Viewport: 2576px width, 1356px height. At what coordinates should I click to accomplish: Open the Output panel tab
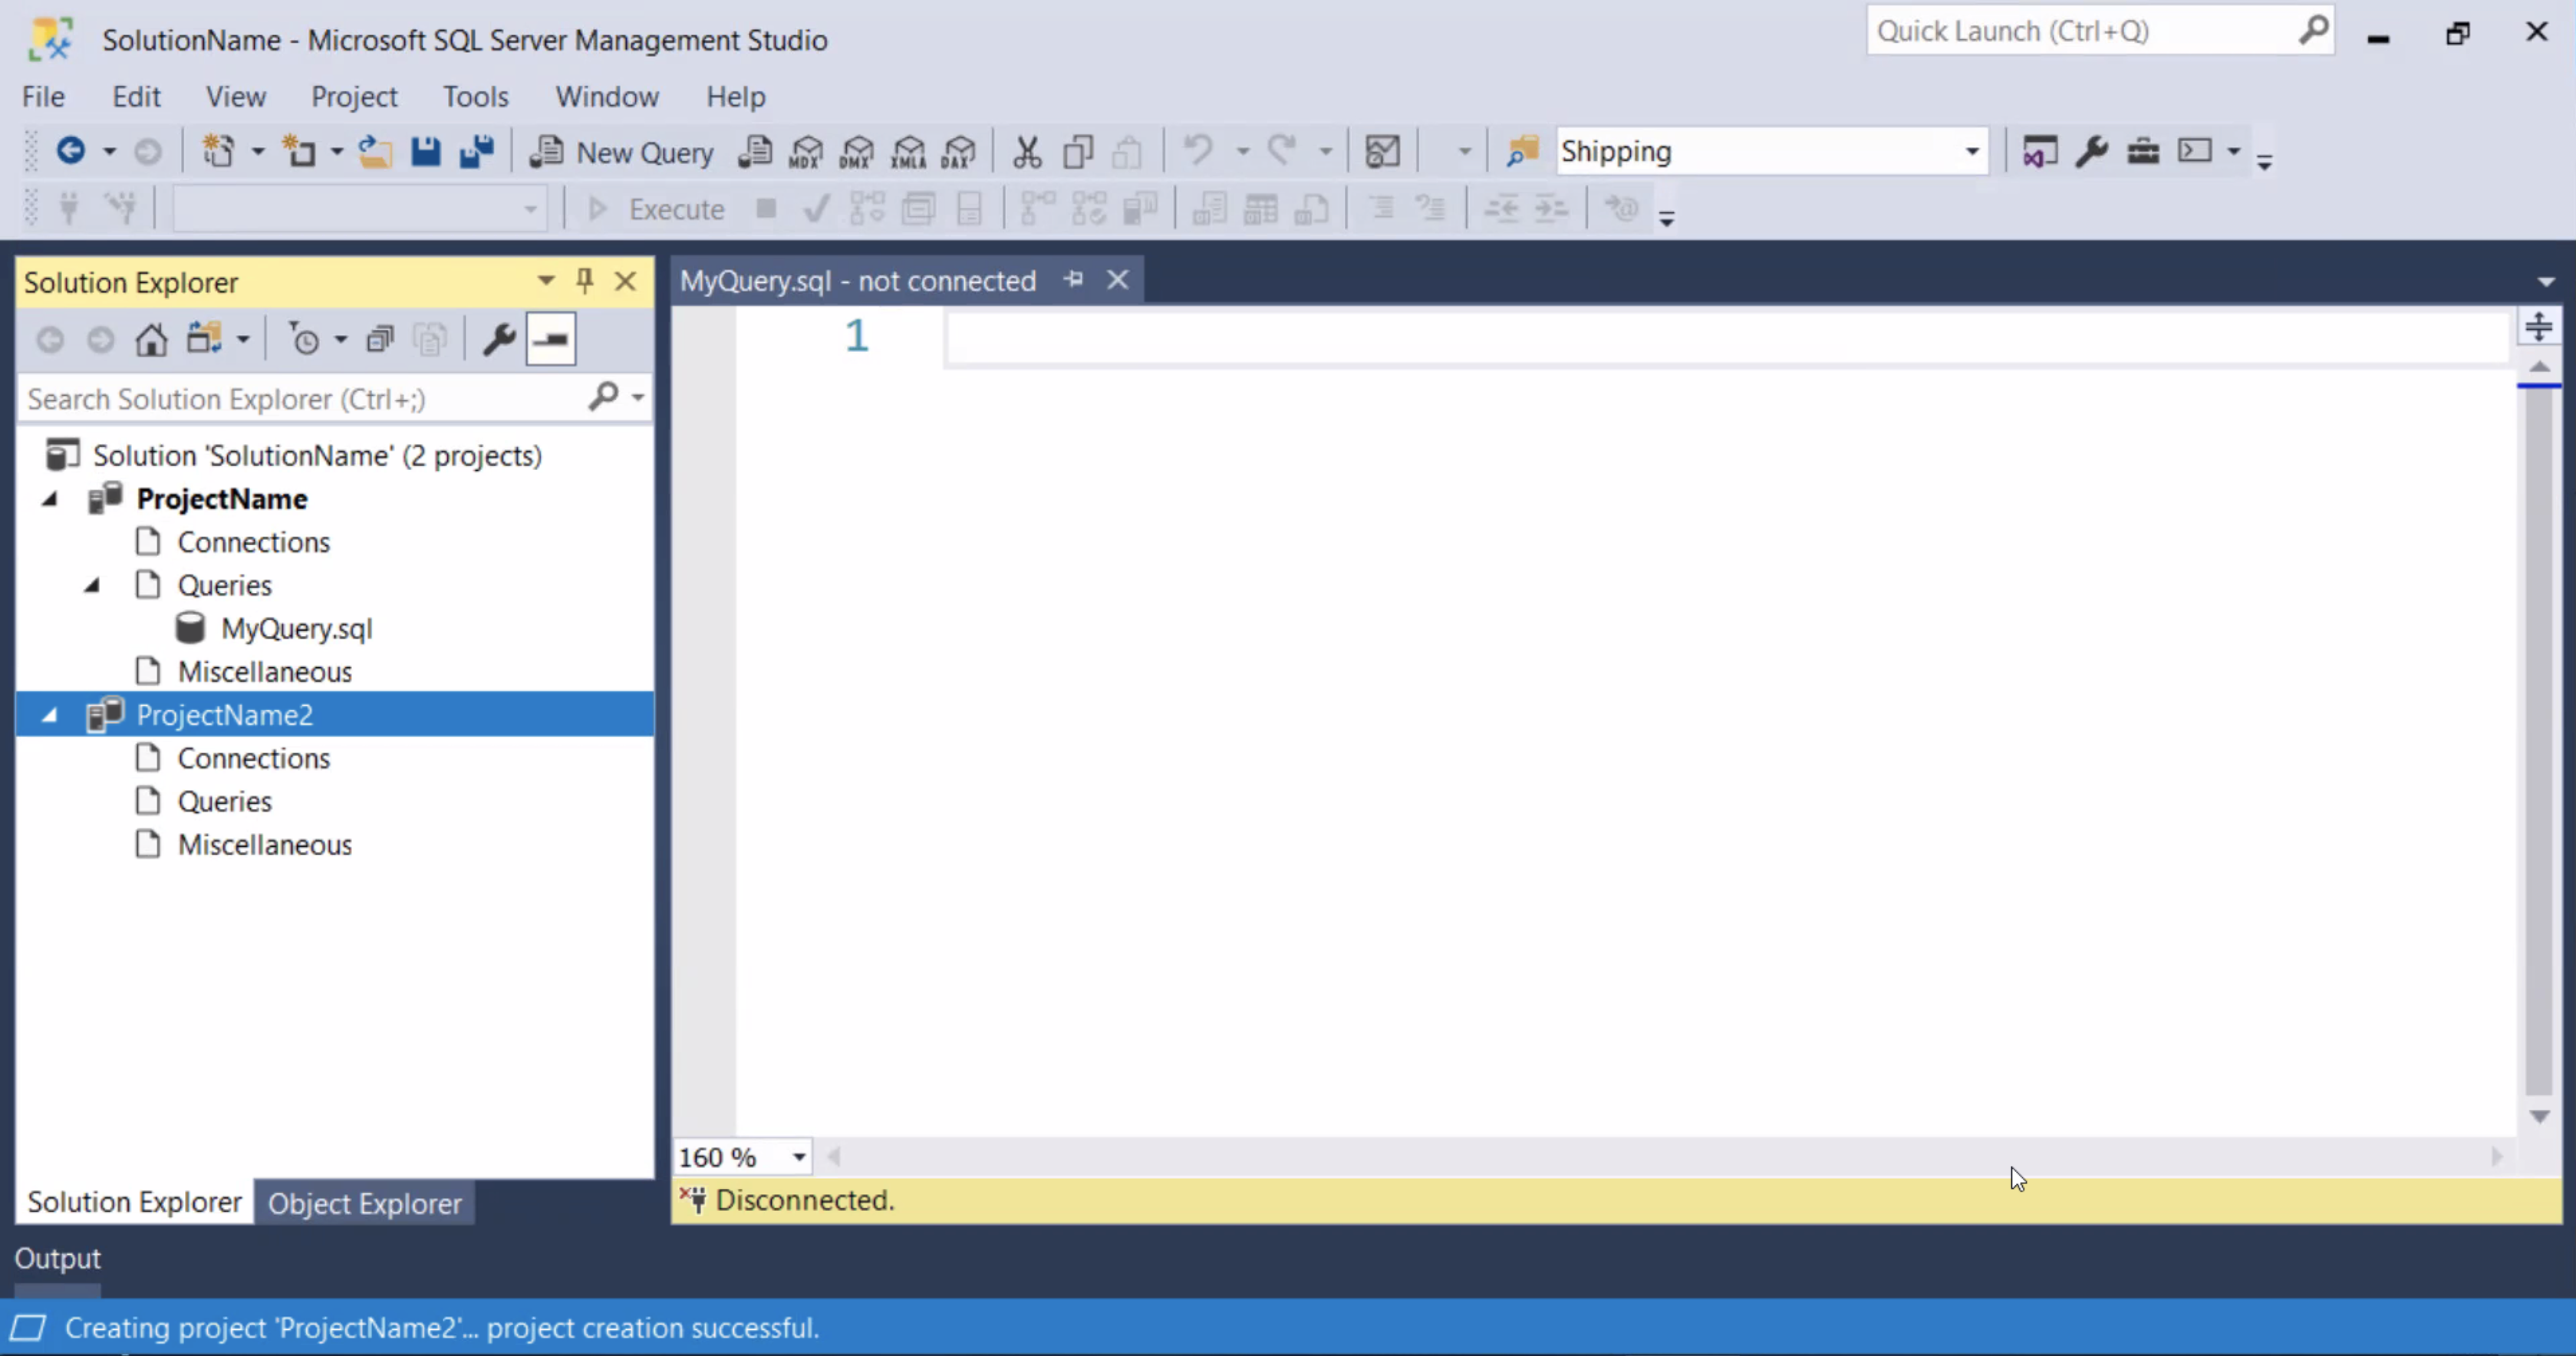[58, 1258]
